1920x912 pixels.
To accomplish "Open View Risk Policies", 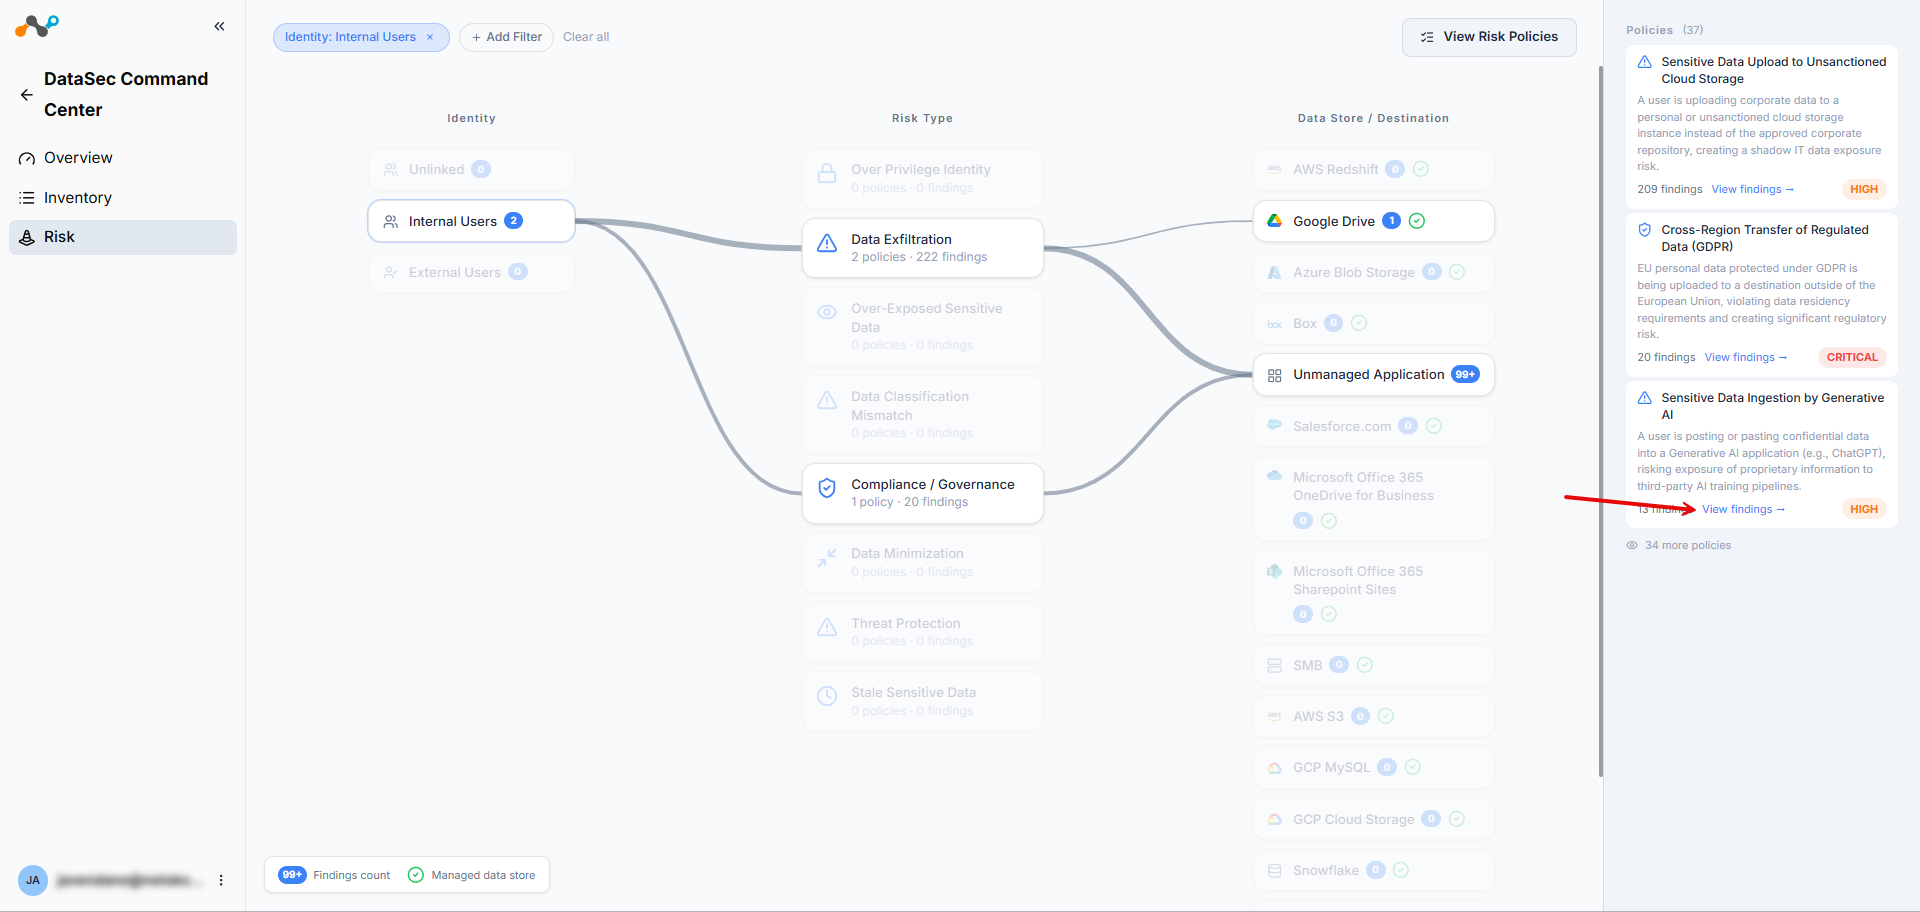I will point(1489,37).
